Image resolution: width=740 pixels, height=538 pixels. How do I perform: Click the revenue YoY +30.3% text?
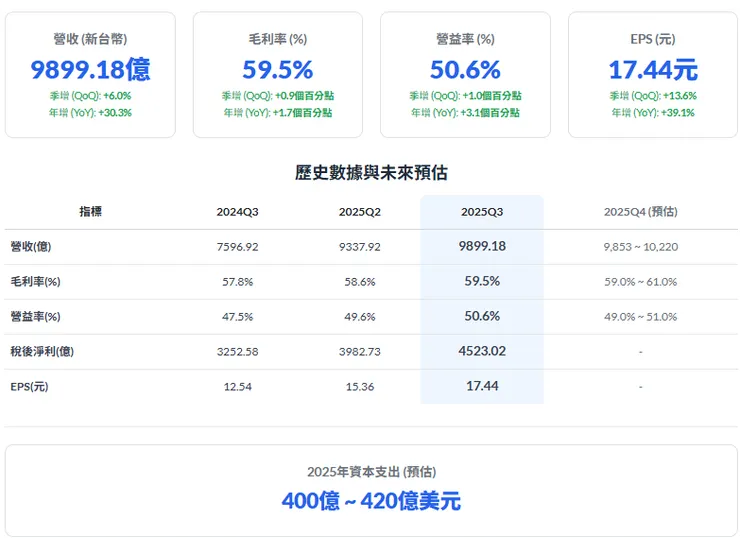point(90,113)
